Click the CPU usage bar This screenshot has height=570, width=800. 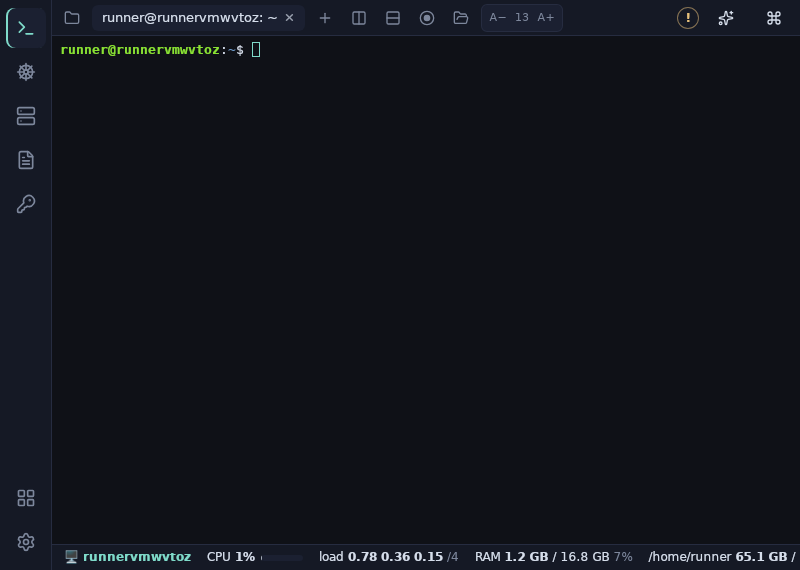pyautogui.click(x=282, y=558)
